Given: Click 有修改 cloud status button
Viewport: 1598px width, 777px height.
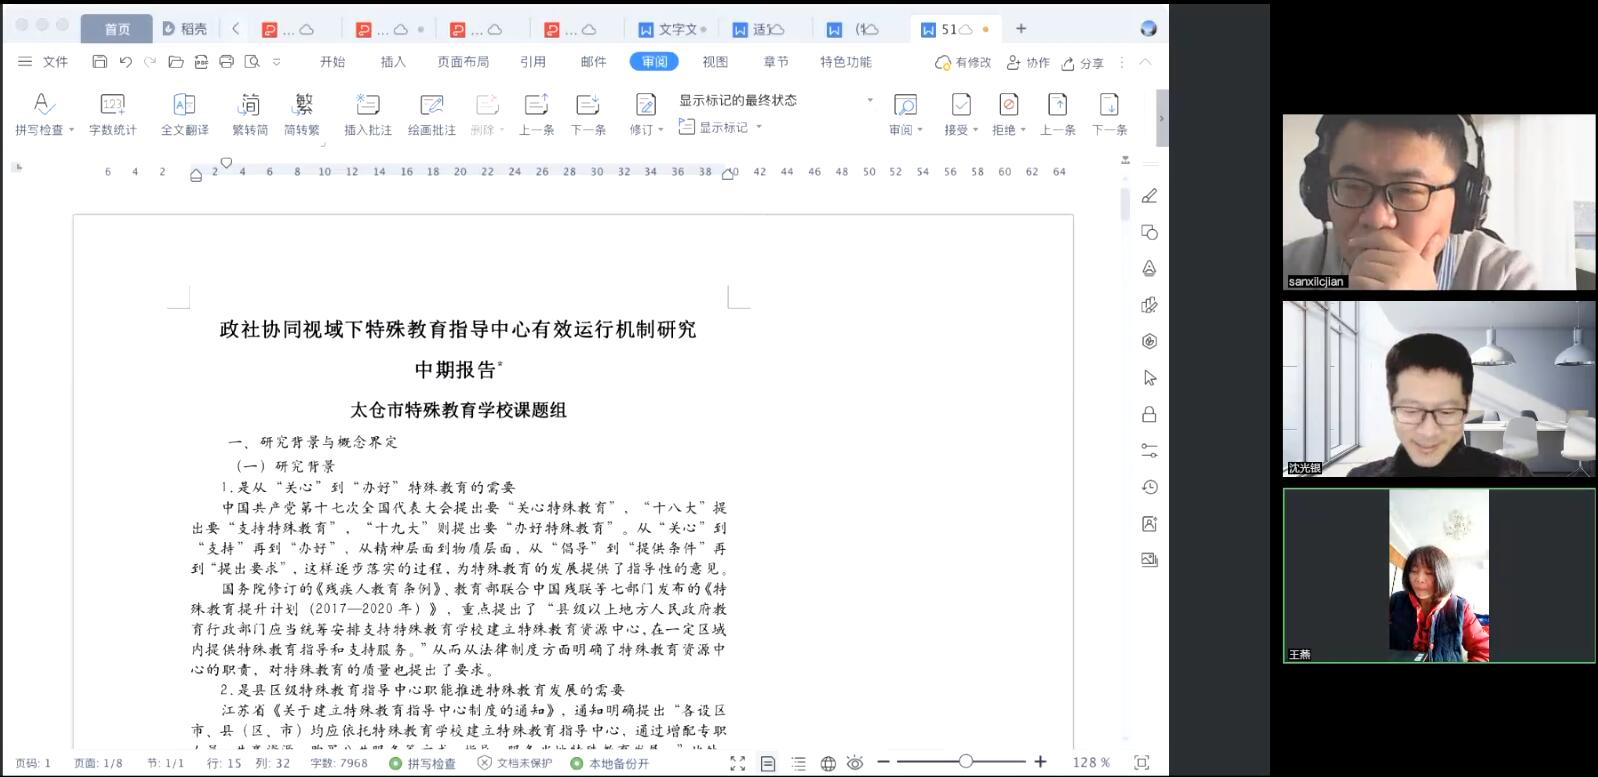Looking at the screenshot, I should tap(963, 62).
